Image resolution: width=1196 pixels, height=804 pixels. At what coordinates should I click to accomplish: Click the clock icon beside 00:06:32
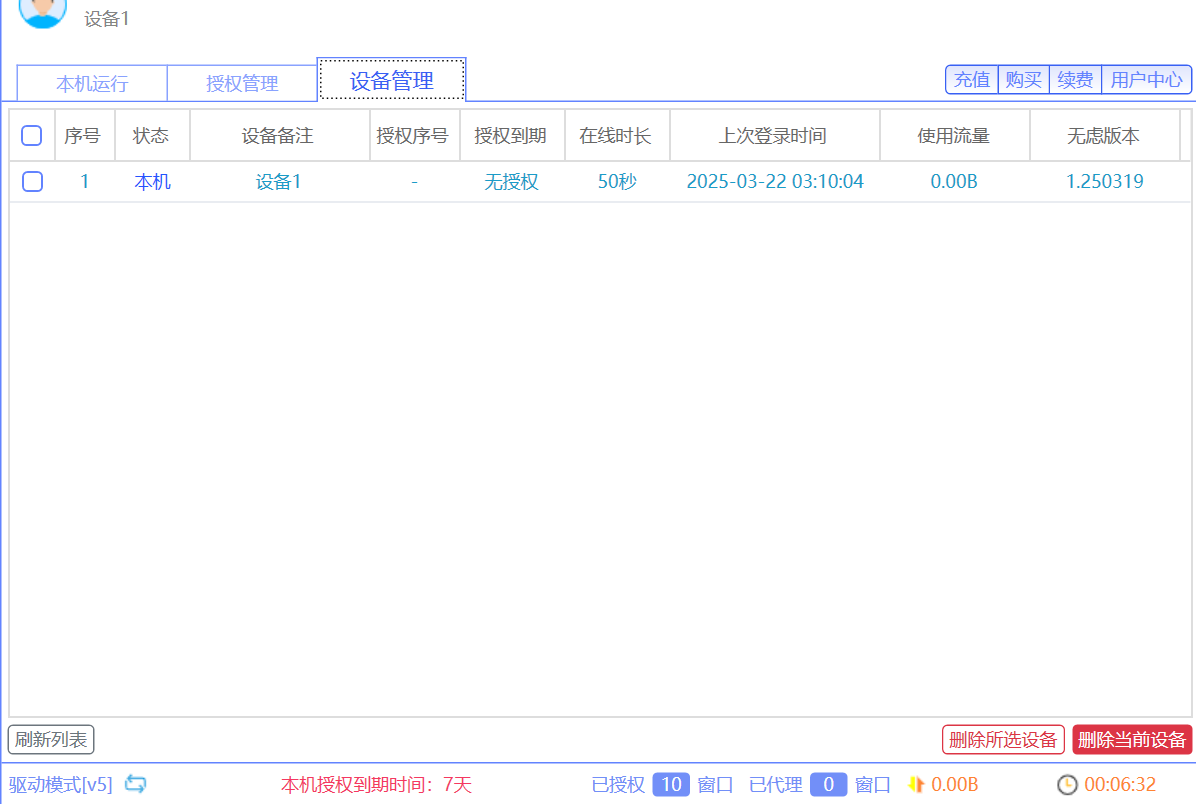click(x=1067, y=785)
